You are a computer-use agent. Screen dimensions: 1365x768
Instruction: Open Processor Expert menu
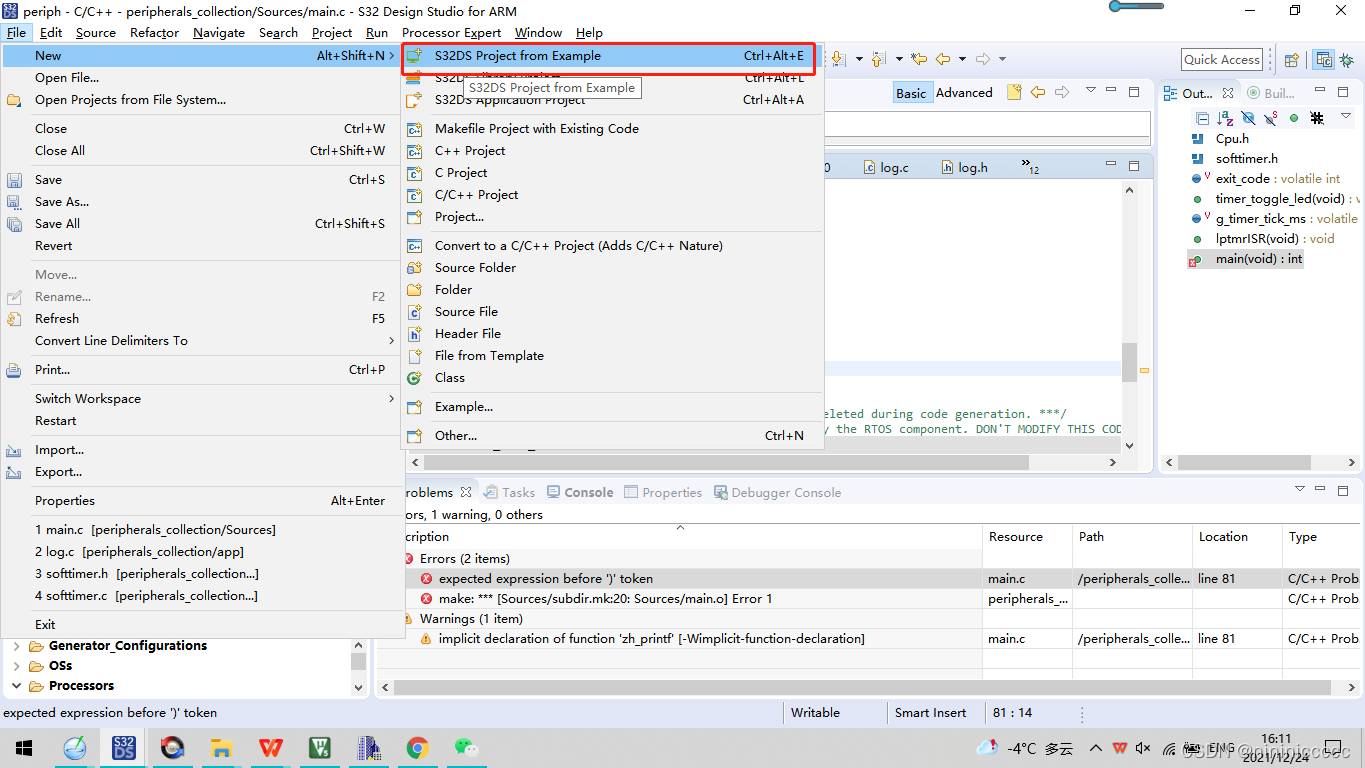451,32
